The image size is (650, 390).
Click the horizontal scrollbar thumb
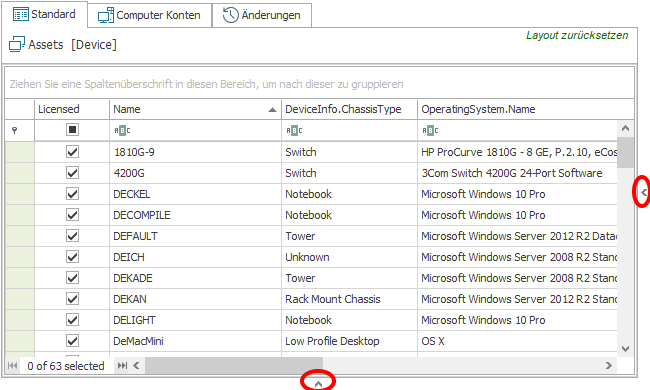(x=234, y=366)
